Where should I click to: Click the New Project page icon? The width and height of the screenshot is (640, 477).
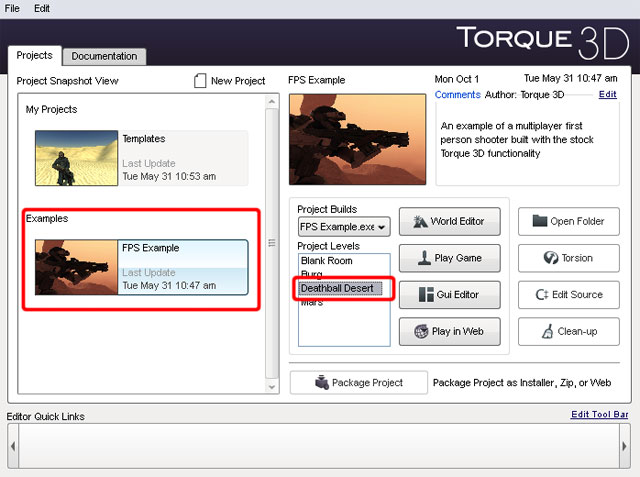200,81
